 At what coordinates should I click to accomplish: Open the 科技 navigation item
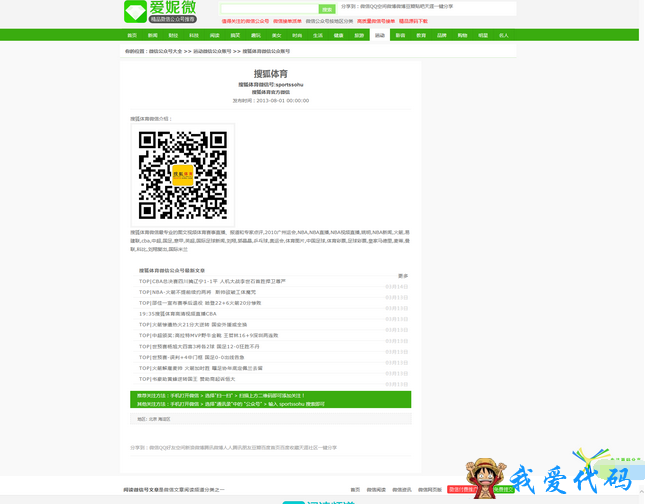194,36
